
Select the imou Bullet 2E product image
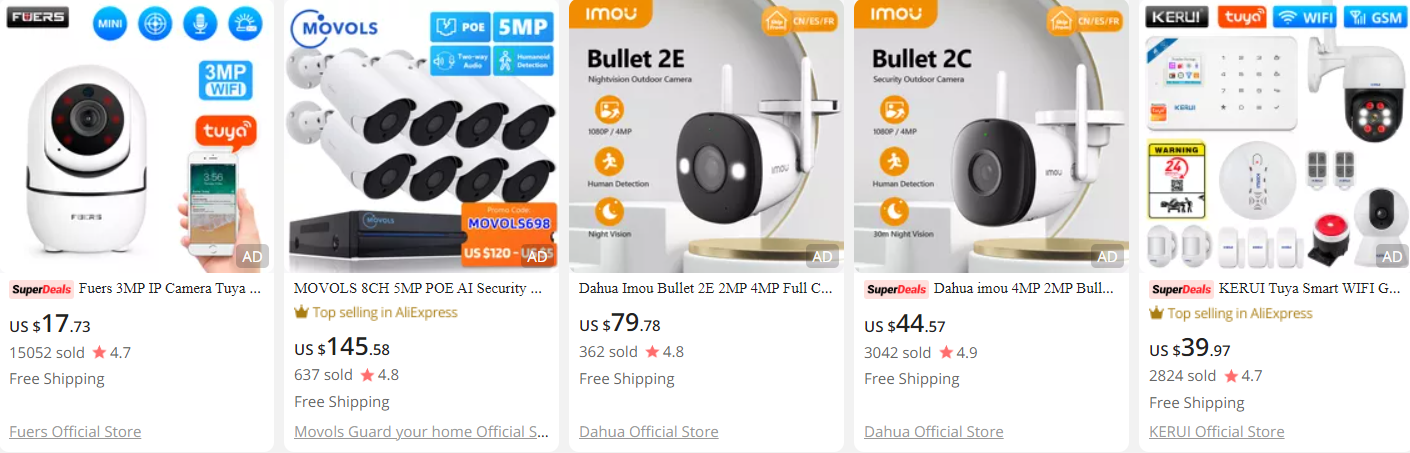coord(706,136)
